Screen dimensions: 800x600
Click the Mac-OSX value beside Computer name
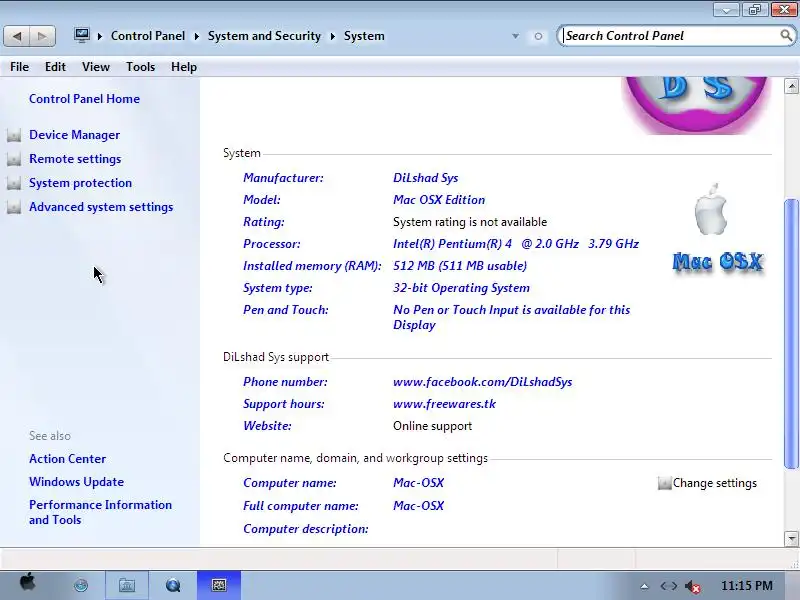418,483
